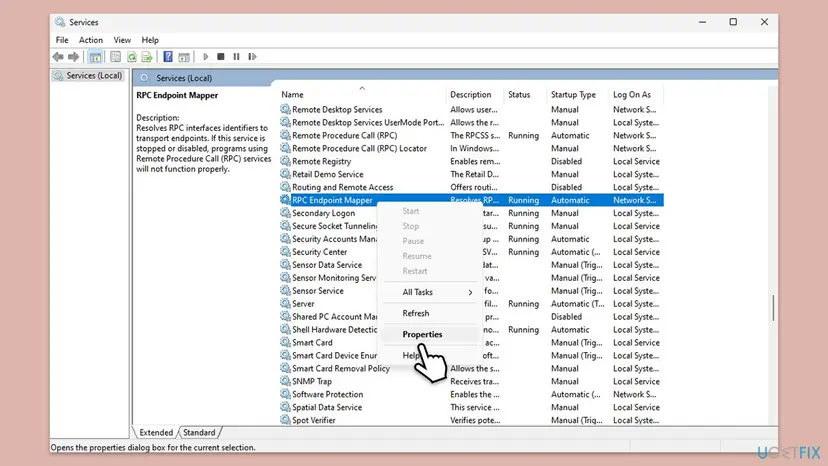
Task: Sort by the Name column header
Action: pyautogui.click(x=362, y=95)
